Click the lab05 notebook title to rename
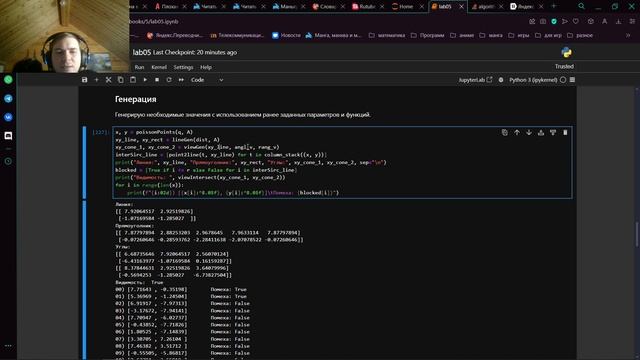Image resolution: width=640 pixels, height=360 pixels. 142,52
